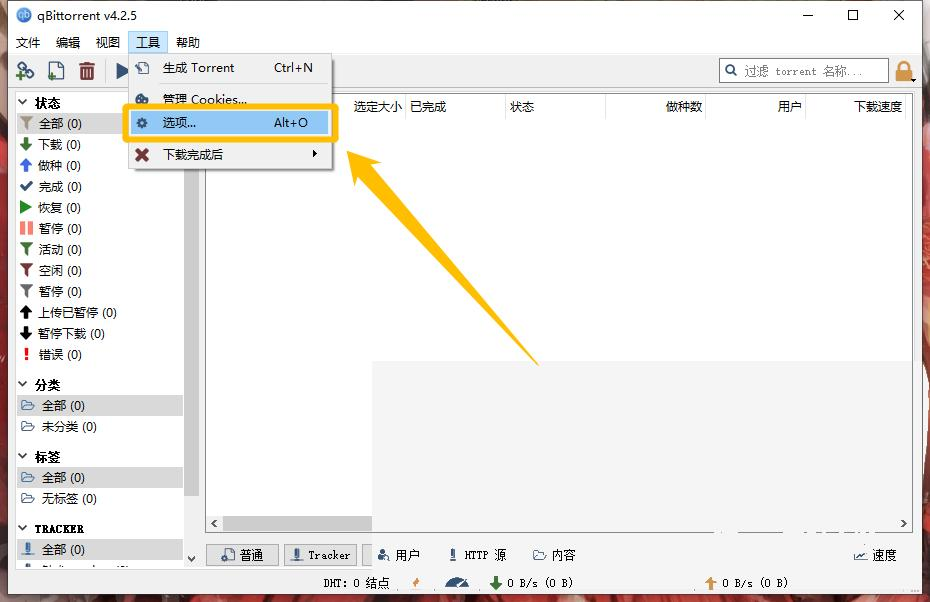Collapse the TRACKER section
Image resolution: width=930 pixels, height=602 pixels.
(23, 528)
